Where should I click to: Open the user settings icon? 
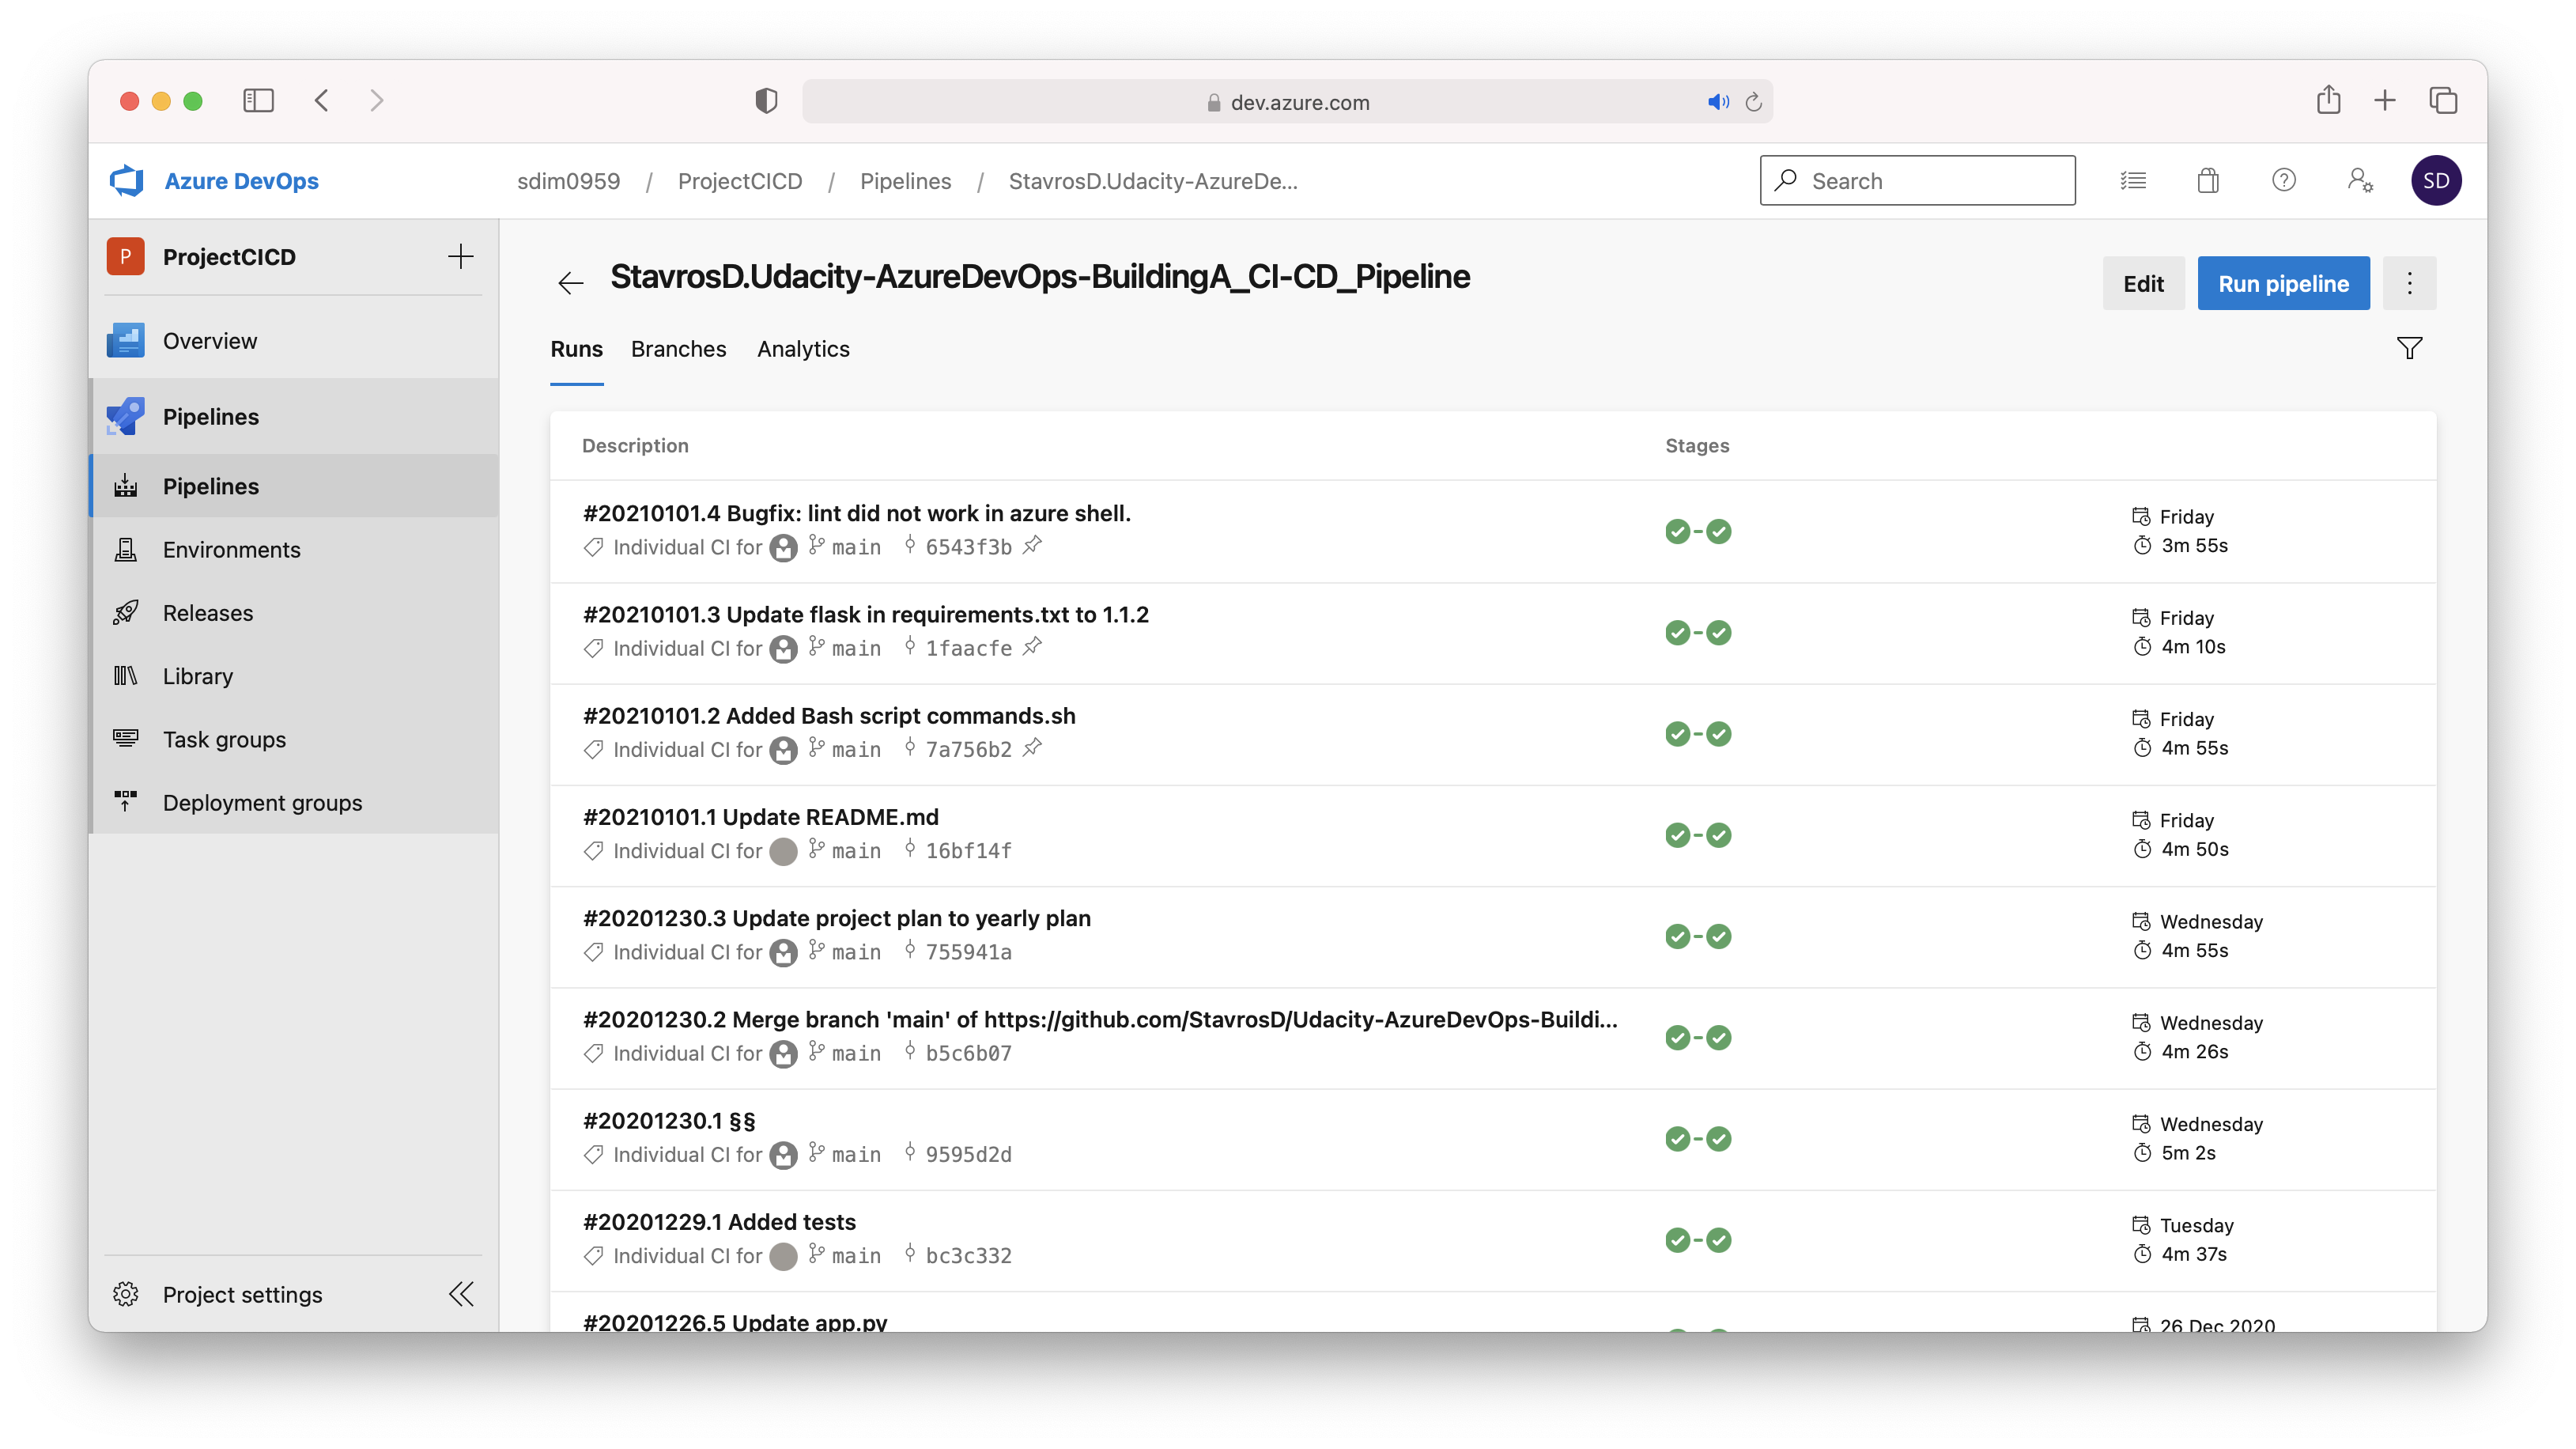pos(2359,181)
